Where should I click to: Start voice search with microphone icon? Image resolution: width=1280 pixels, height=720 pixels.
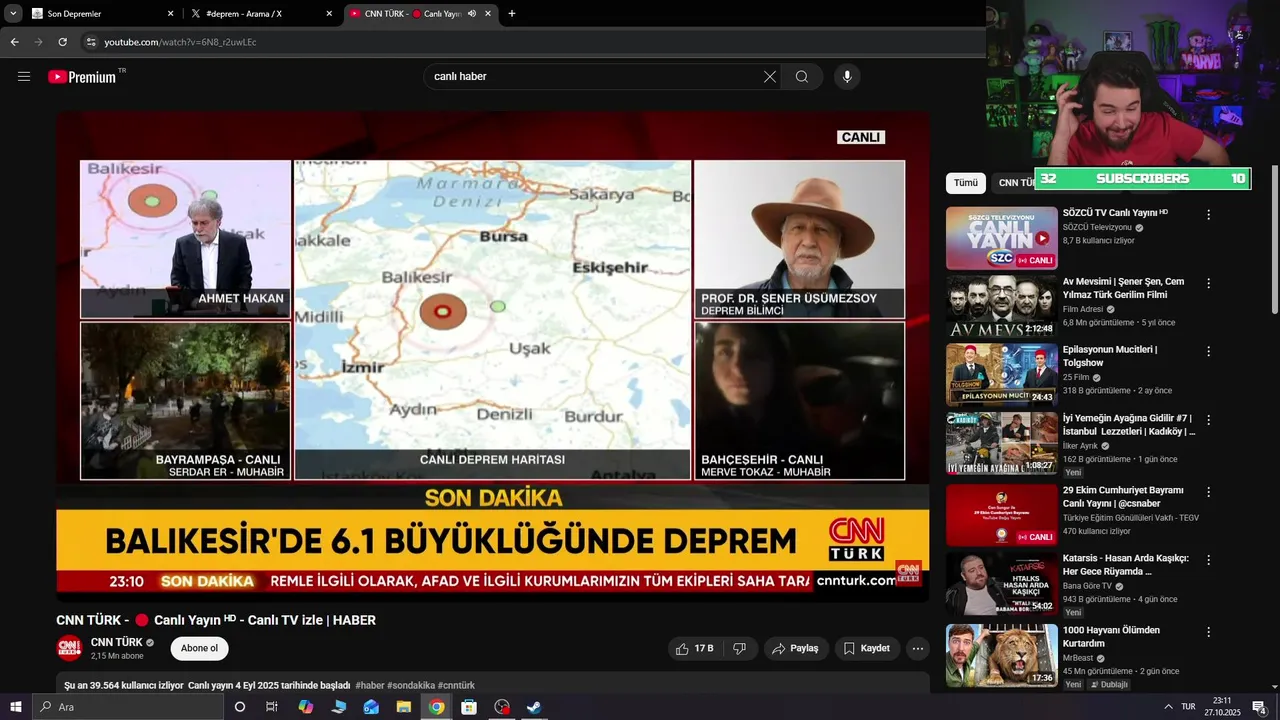(x=847, y=77)
